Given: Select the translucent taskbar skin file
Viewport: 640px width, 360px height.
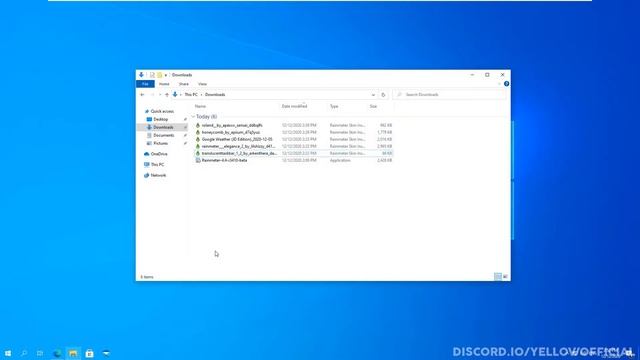Looking at the screenshot, I should pos(293,153).
